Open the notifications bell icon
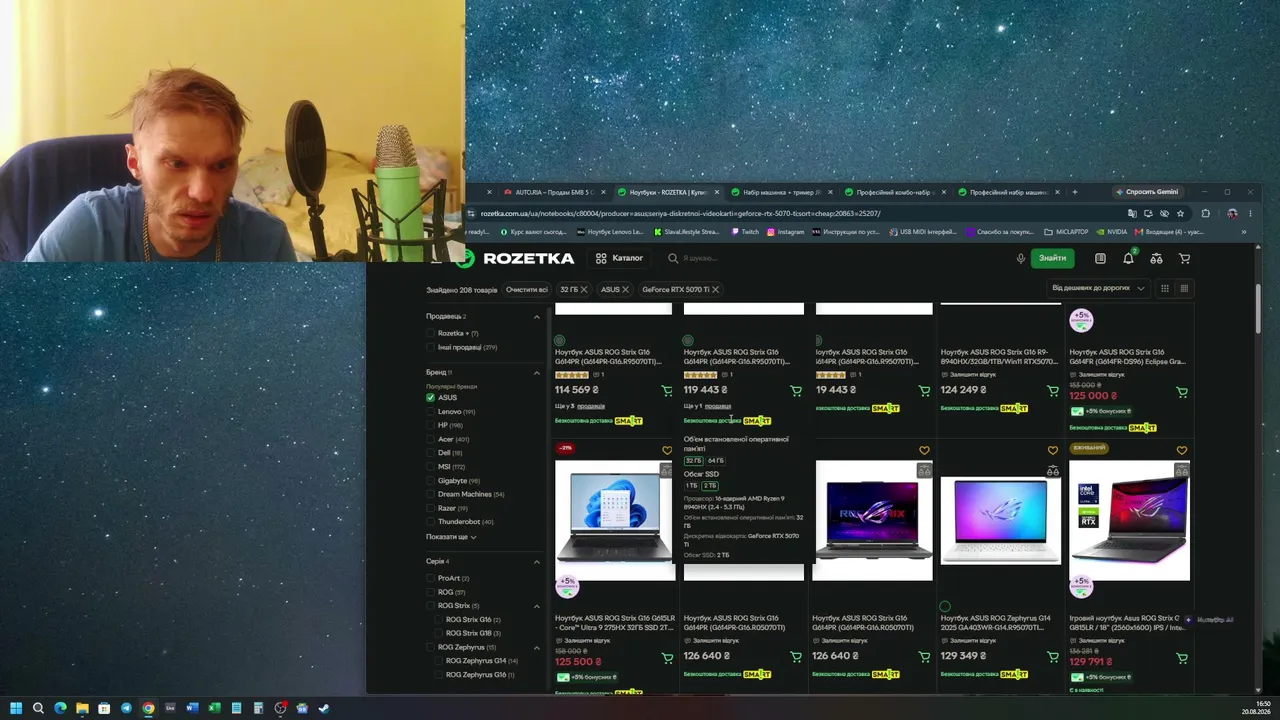 coord(1128,258)
